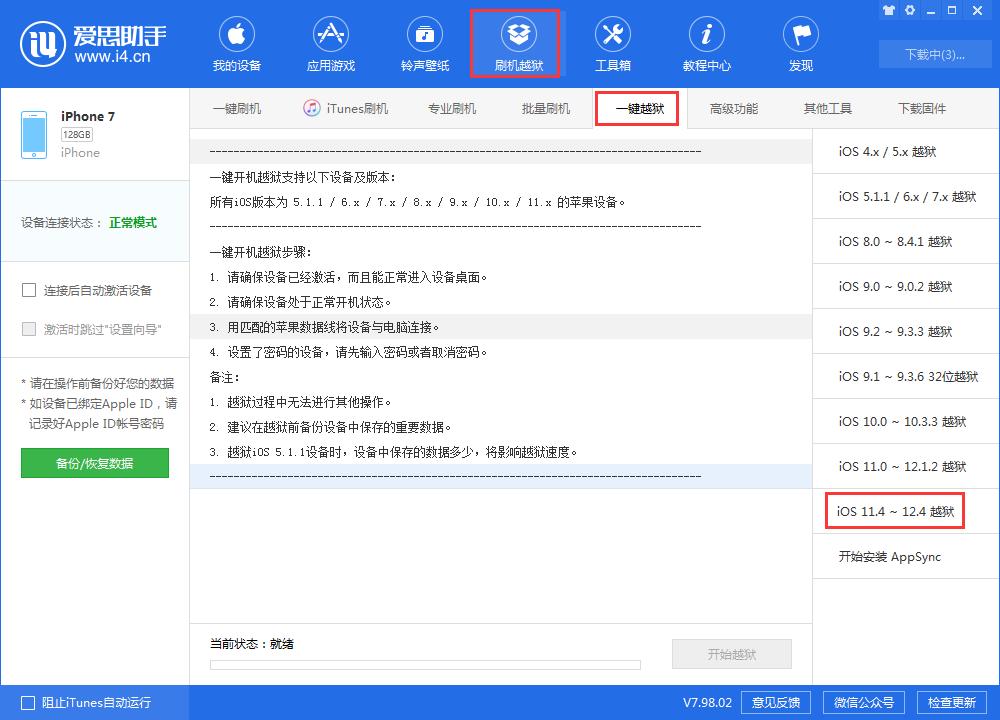Switch to the iTunes刷机 tab
This screenshot has width=1000, height=720.
point(345,107)
